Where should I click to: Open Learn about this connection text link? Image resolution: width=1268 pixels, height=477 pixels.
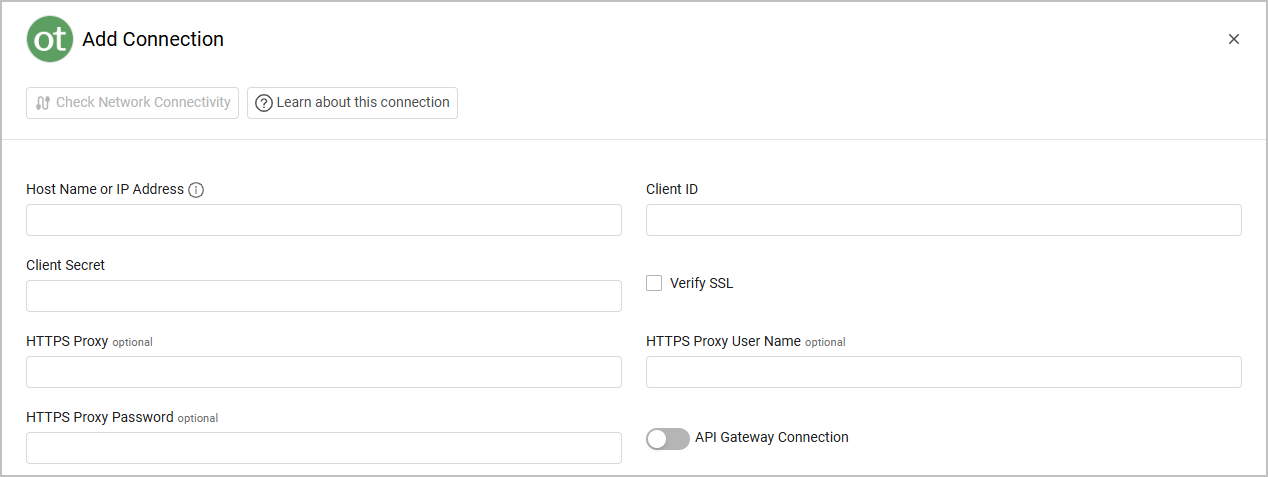(363, 102)
